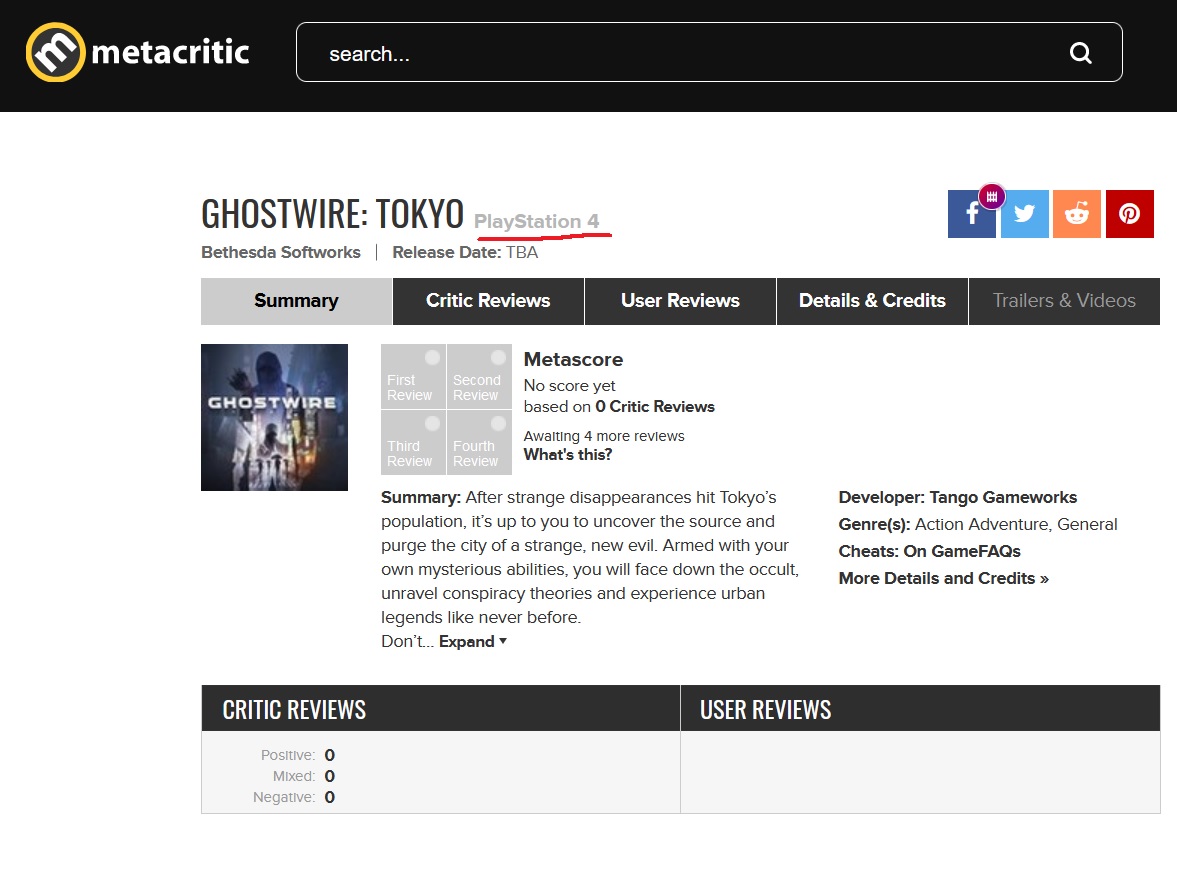Click the Negative reviews count

tap(330, 797)
